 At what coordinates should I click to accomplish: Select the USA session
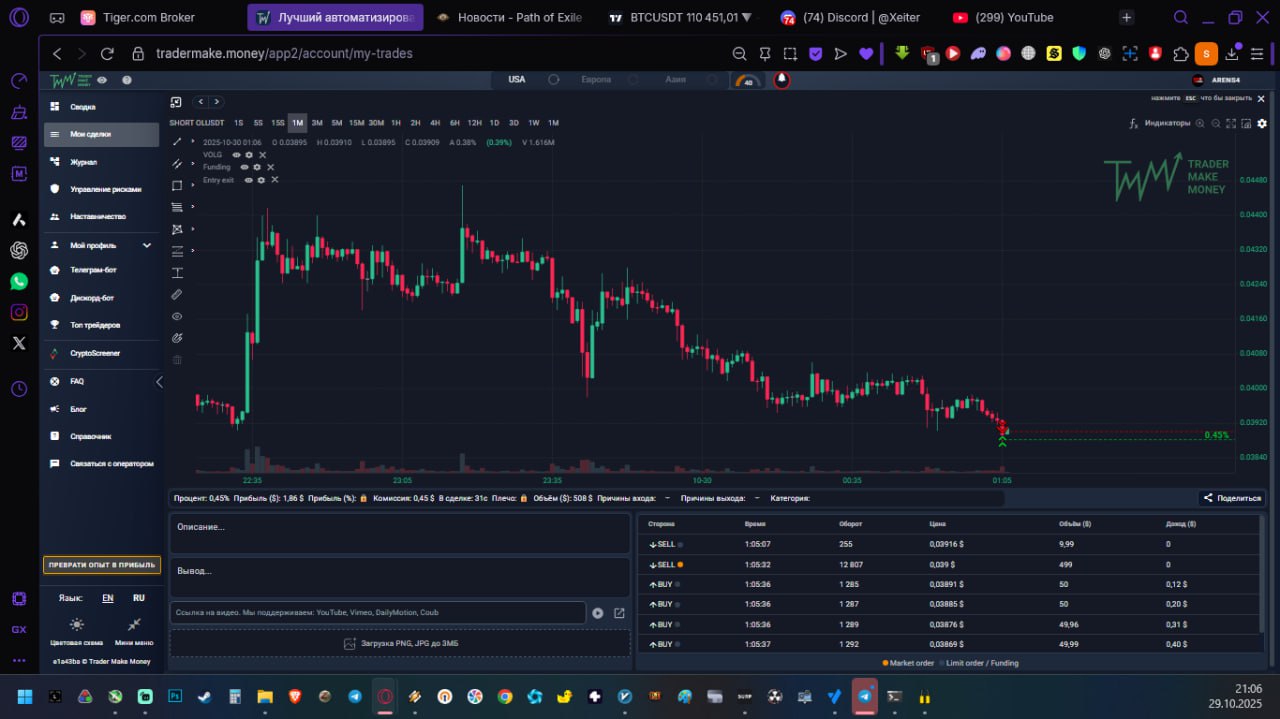tap(516, 79)
